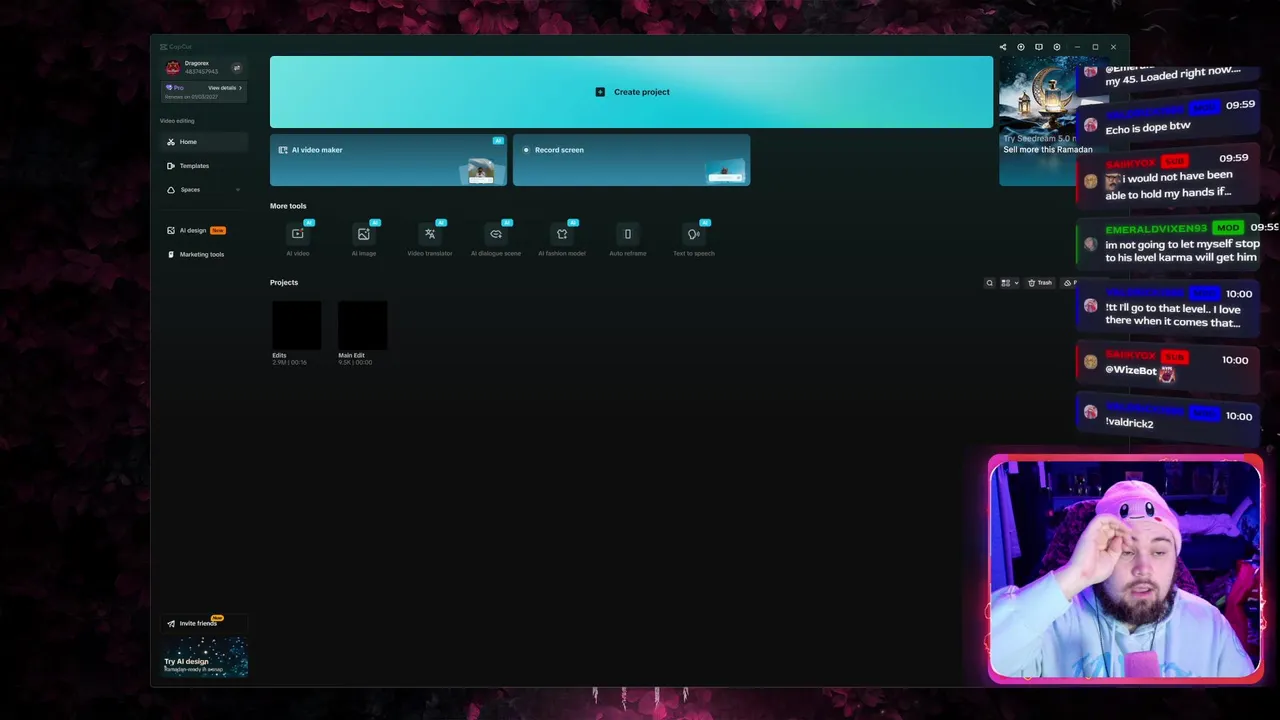1280x720 pixels.
Task: Click the CapCut logo in title bar
Action: tap(176, 47)
